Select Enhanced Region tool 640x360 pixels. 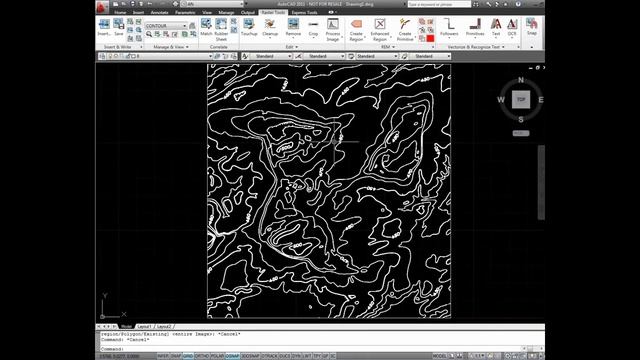coord(380,29)
